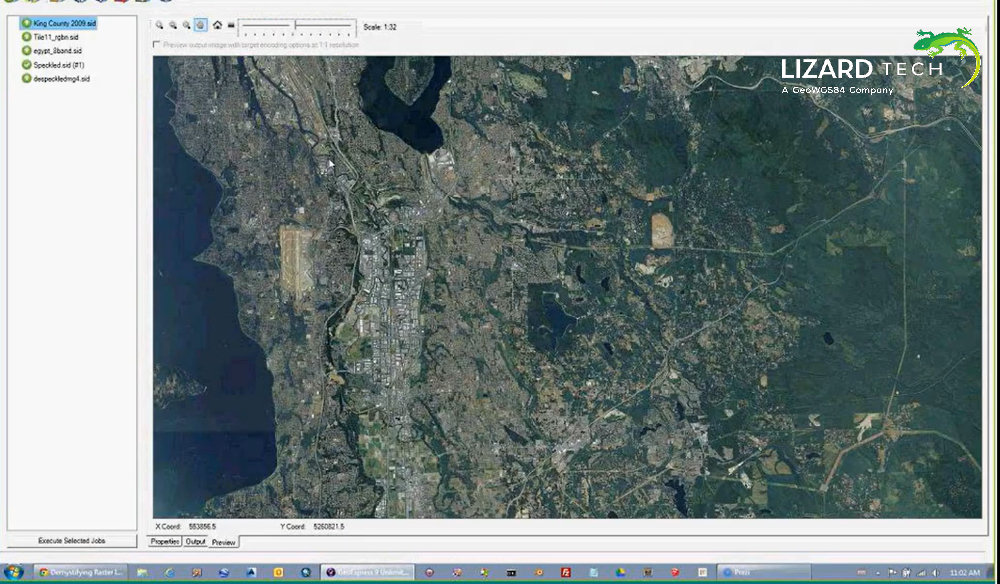Switch to Prezi taskbar button
This screenshot has width=1000, height=584.
(x=764, y=572)
